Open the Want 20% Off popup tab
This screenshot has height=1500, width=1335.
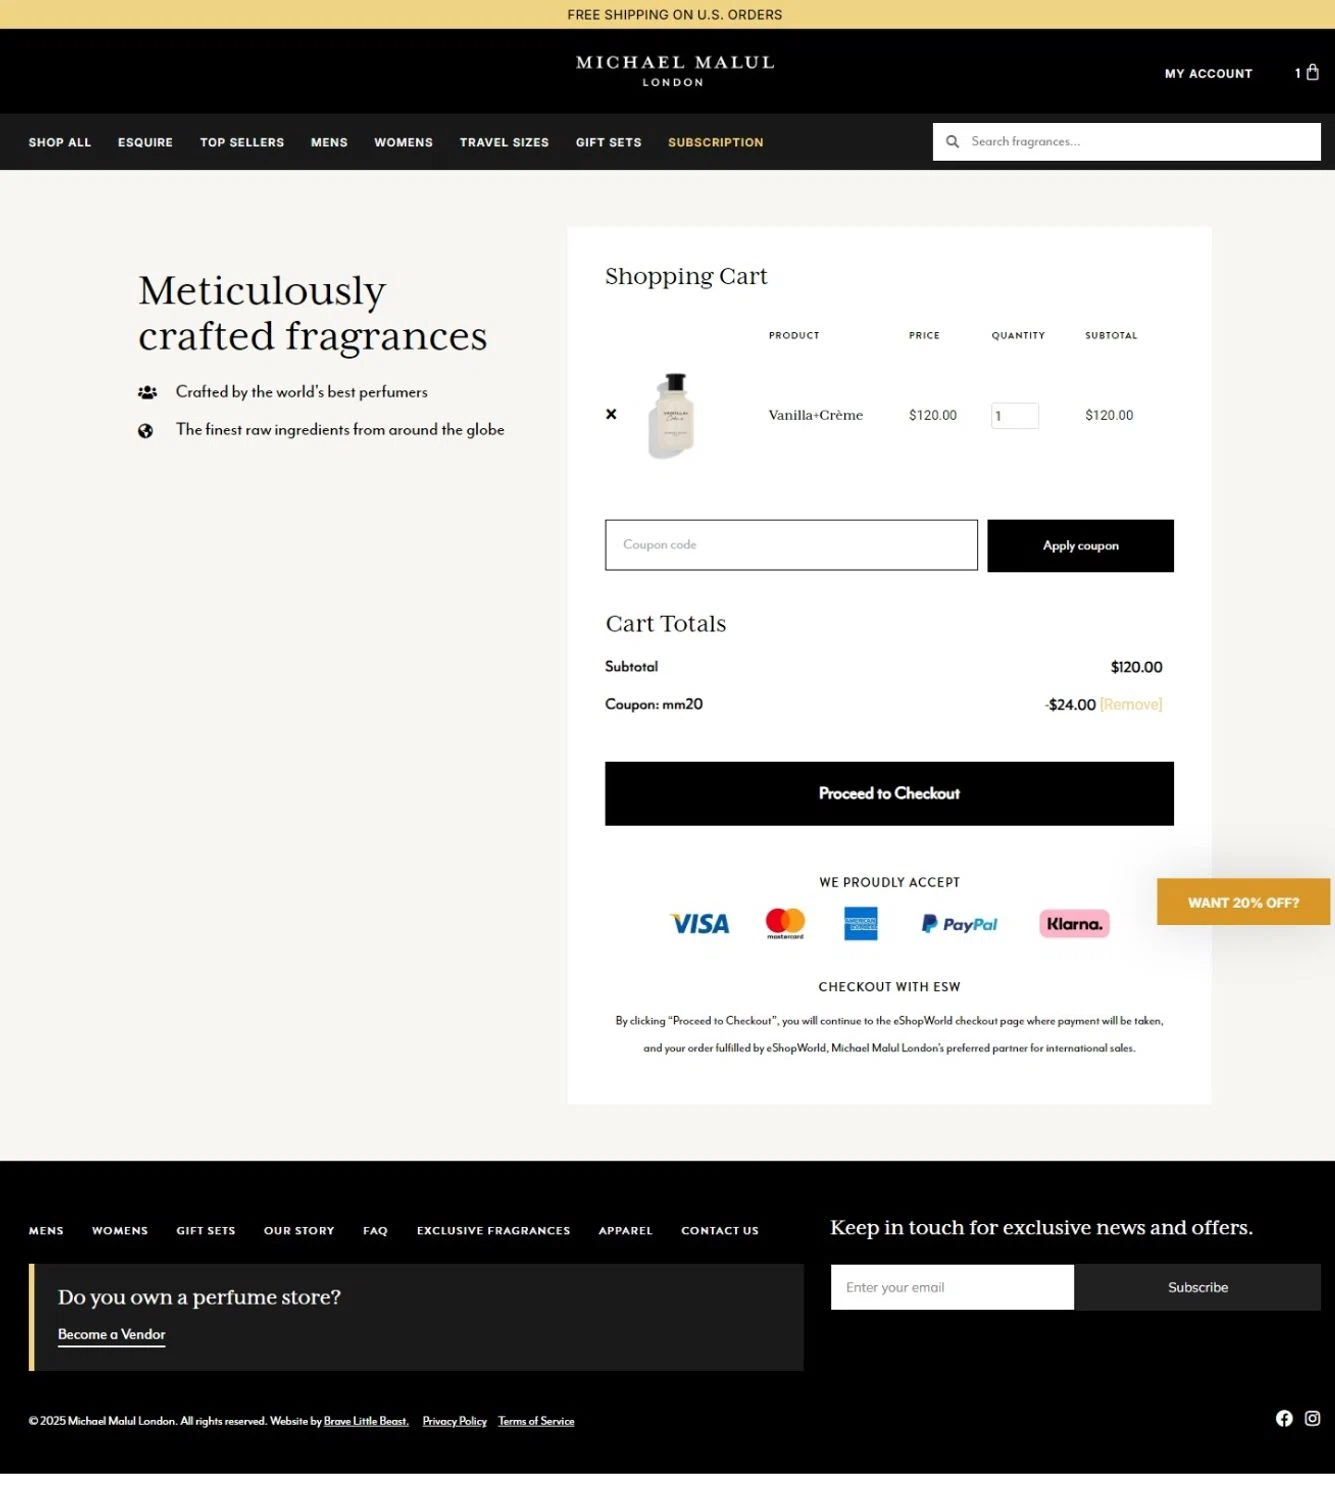[1243, 902]
